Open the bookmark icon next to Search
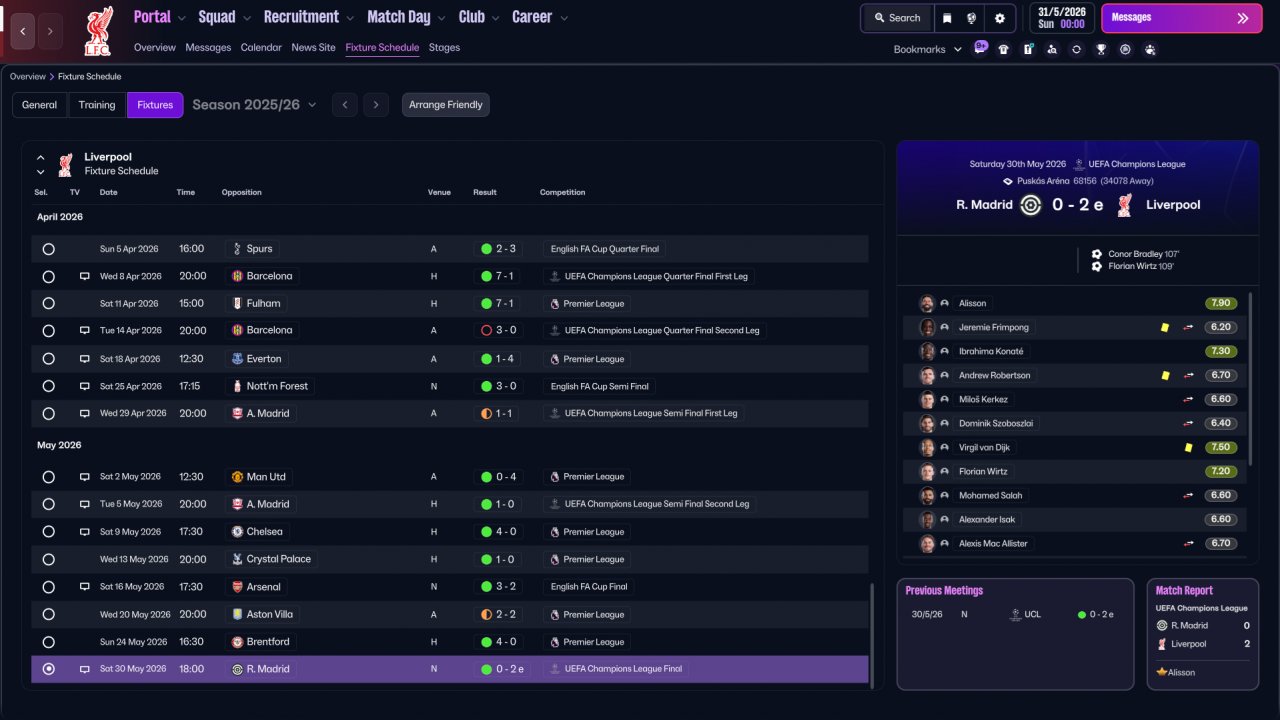 [x=947, y=18]
